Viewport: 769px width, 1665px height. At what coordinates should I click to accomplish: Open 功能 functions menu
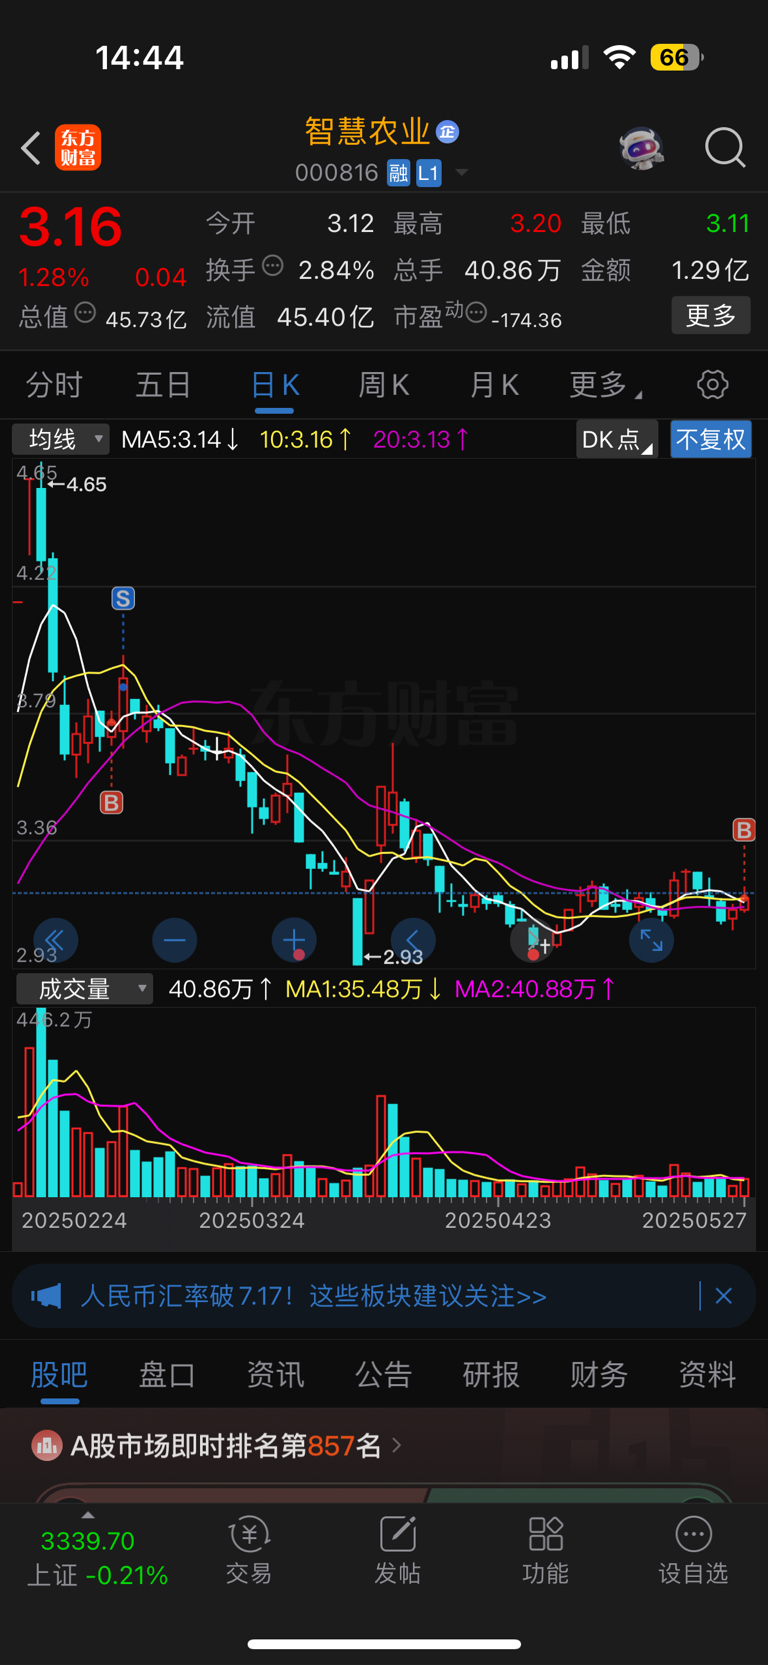pyautogui.click(x=545, y=1550)
